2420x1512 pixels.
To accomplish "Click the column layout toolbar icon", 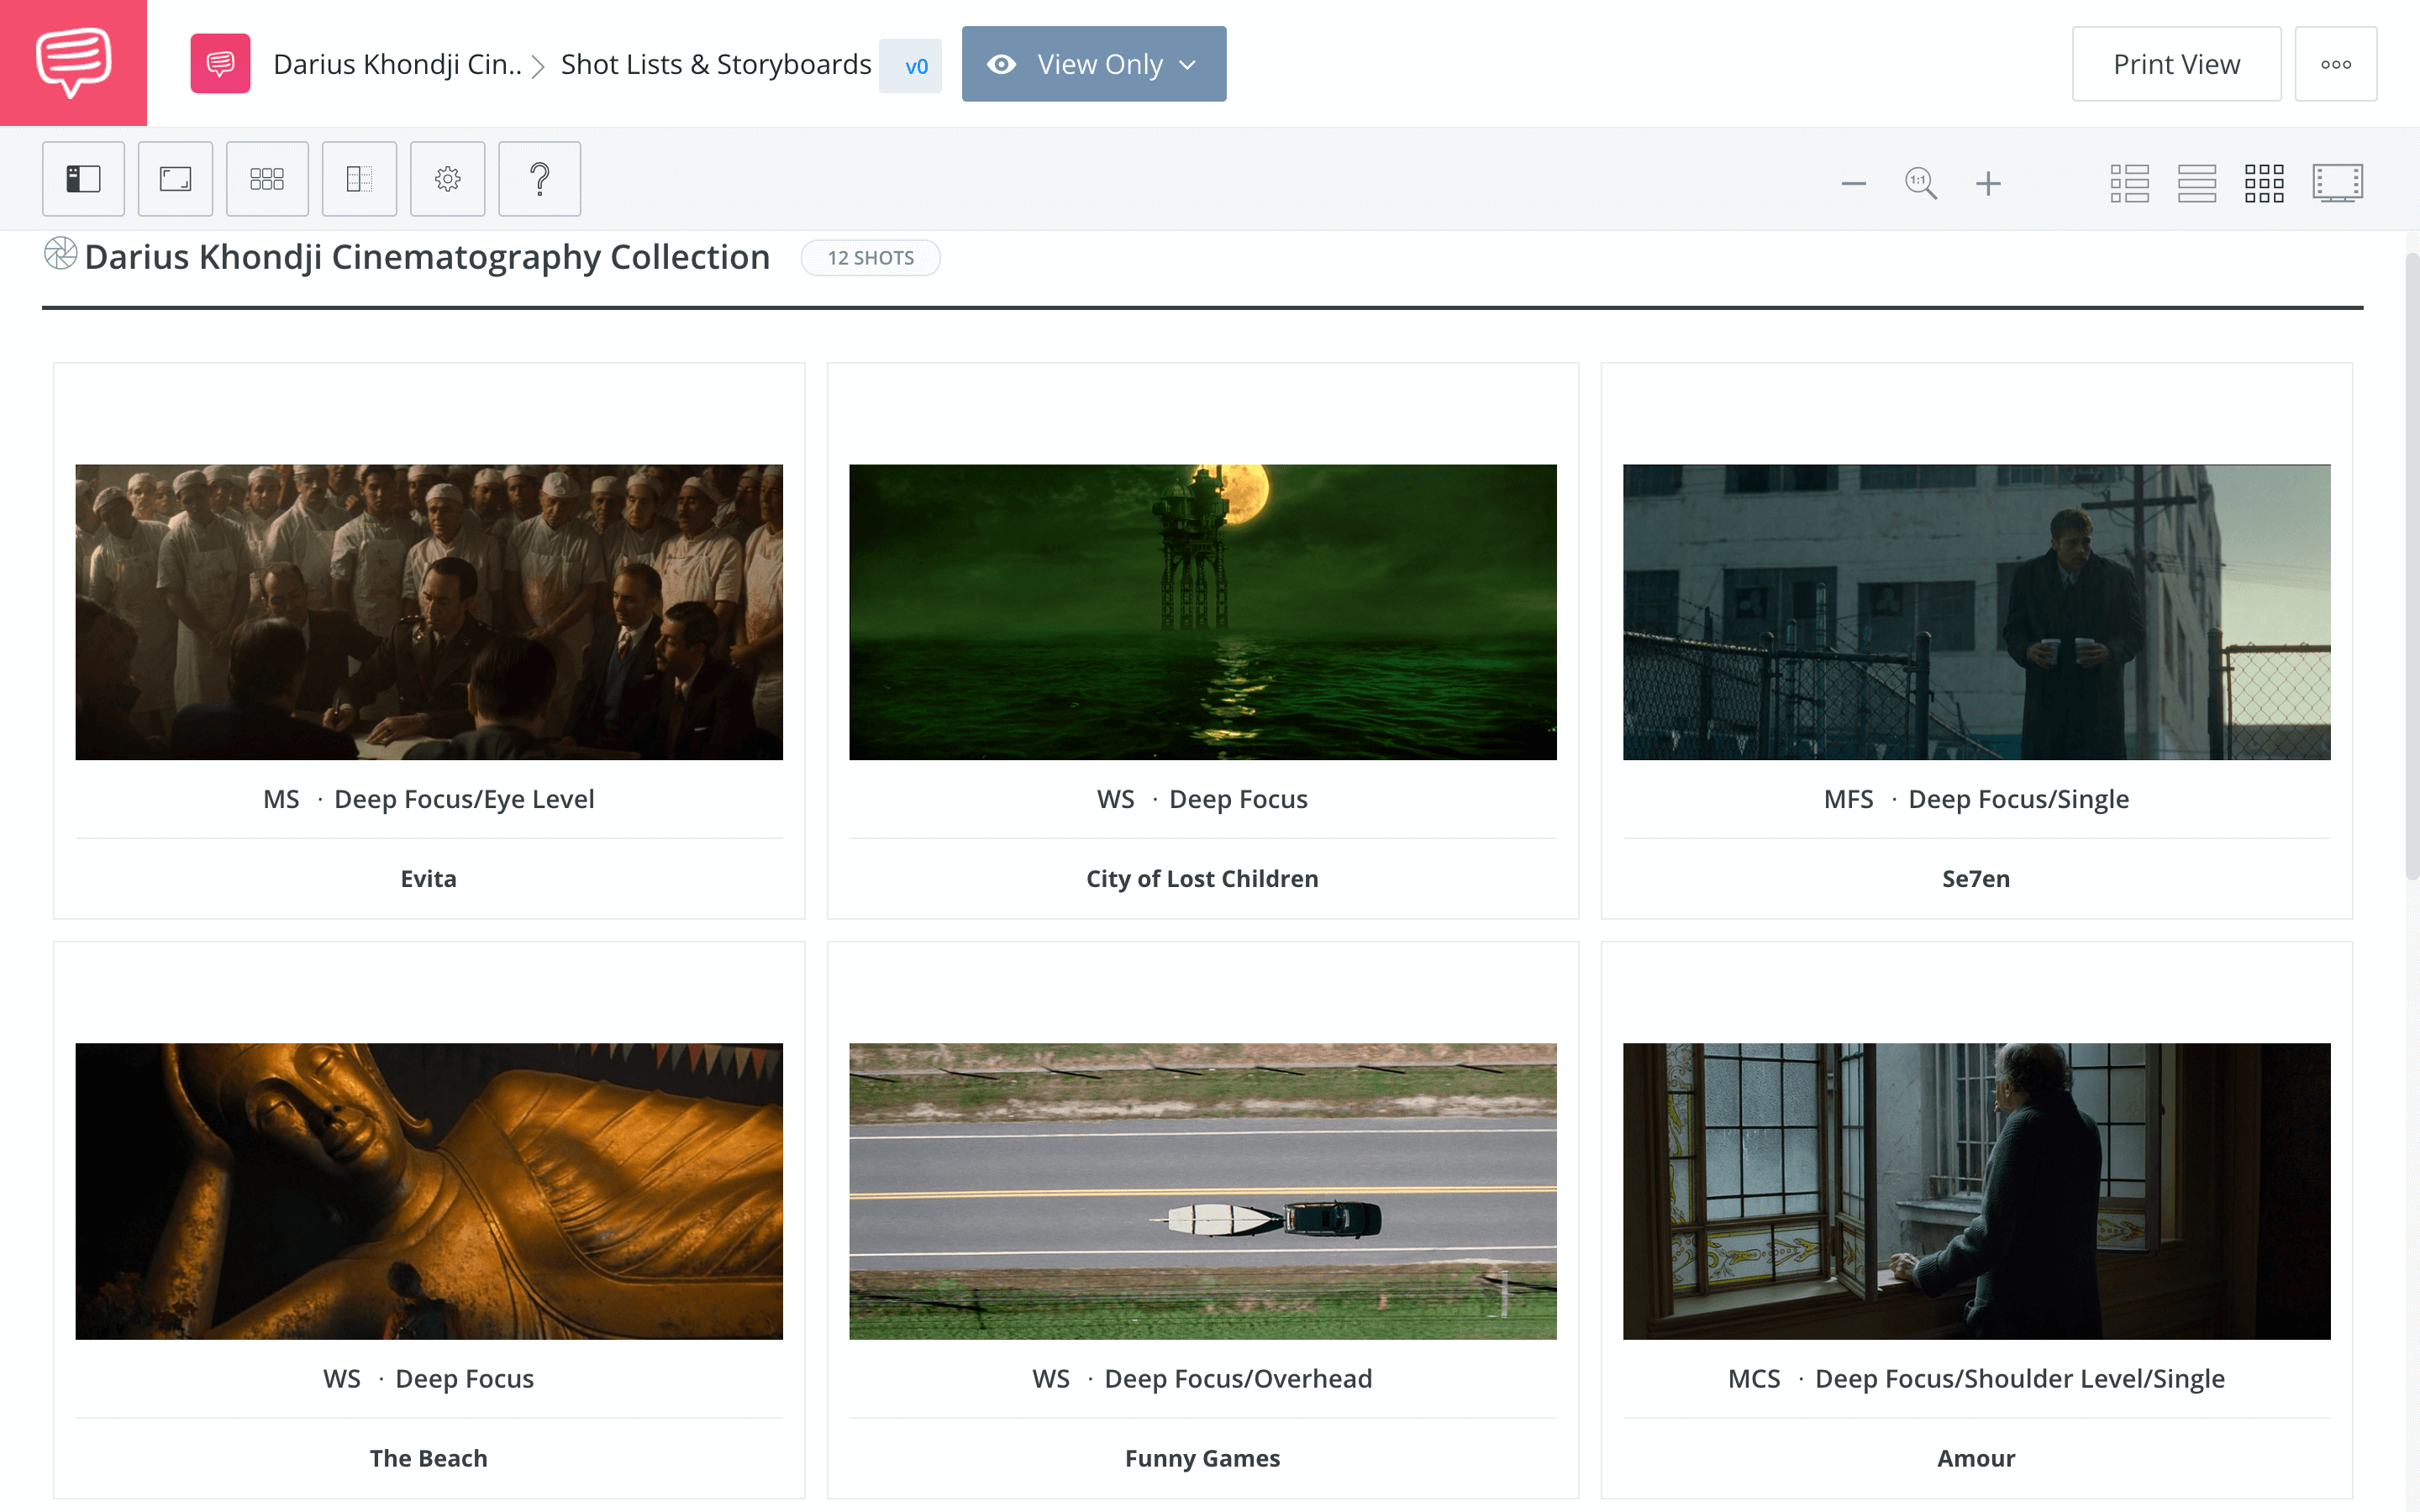I will pos(359,179).
